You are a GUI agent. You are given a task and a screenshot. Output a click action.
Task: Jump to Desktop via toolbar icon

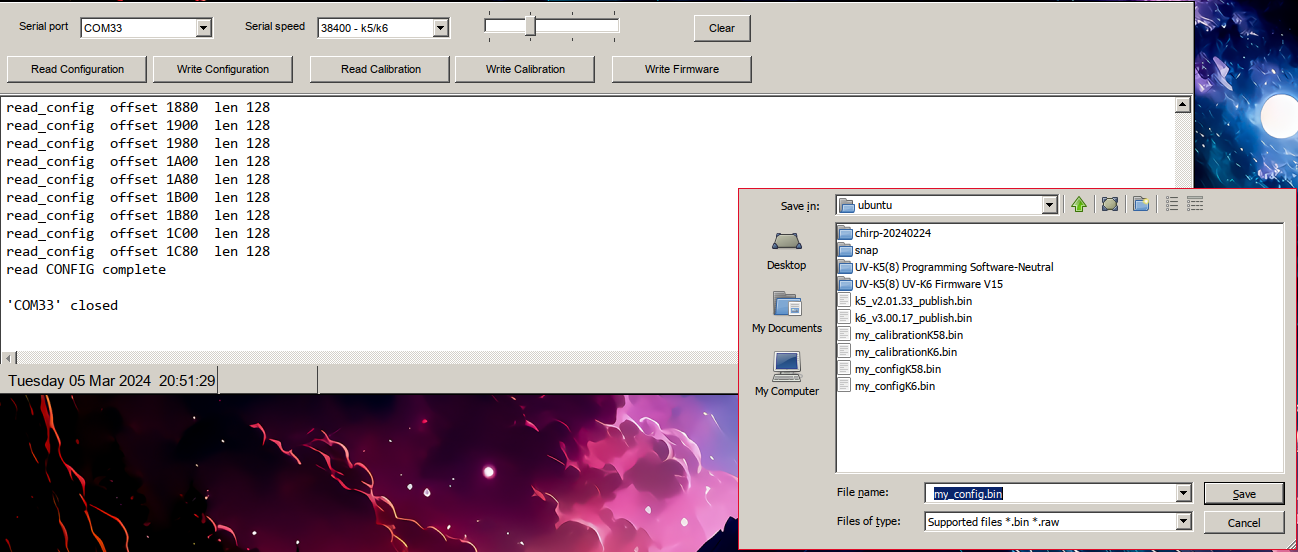tap(1109, 205)
